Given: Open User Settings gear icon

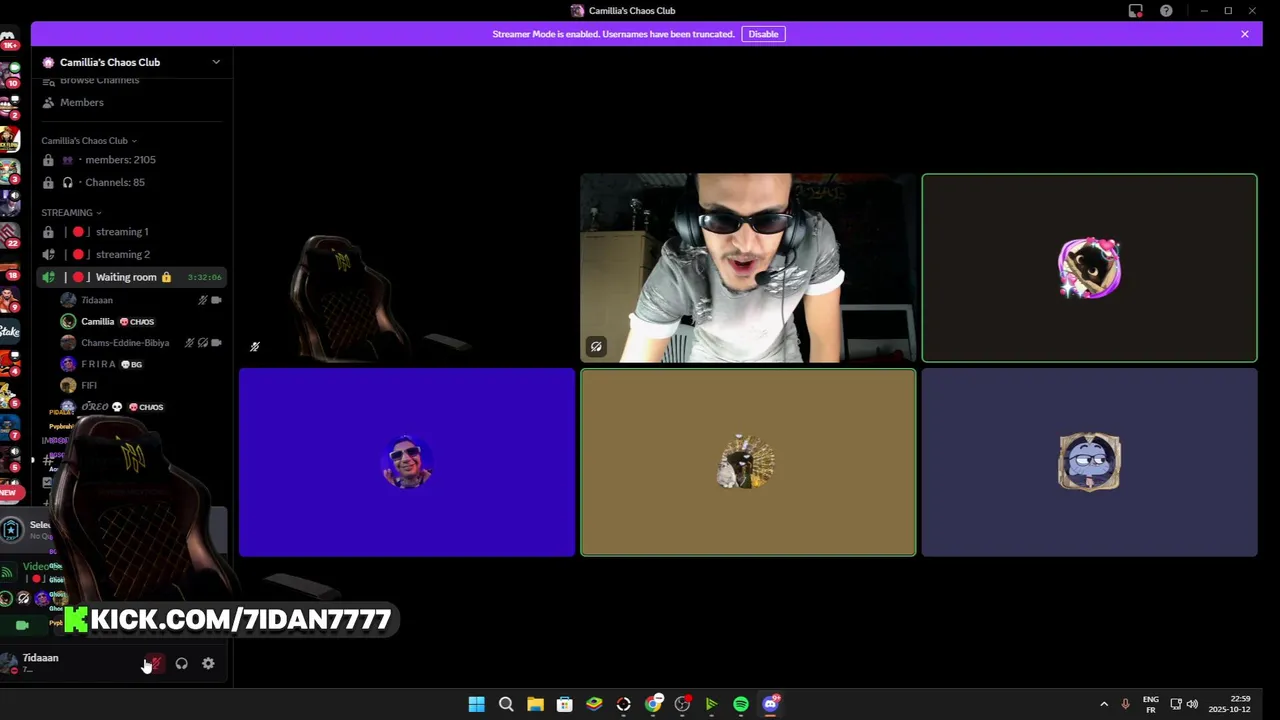Looking at the screenshot, I should point(208,664).
